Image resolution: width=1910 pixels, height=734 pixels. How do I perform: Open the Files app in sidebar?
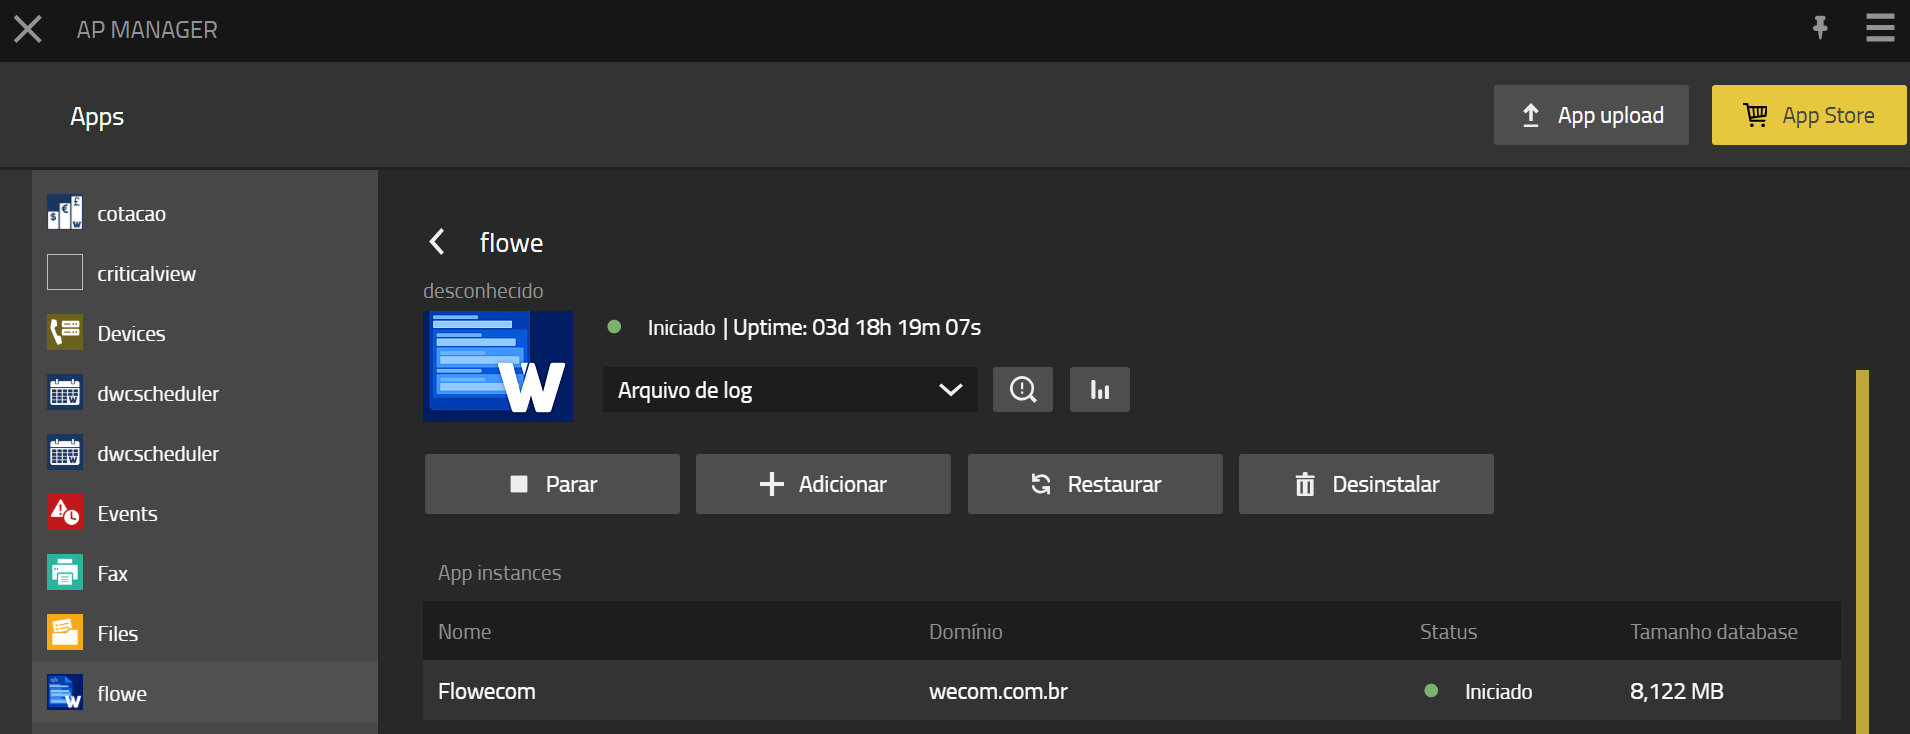tap(117, 634)
